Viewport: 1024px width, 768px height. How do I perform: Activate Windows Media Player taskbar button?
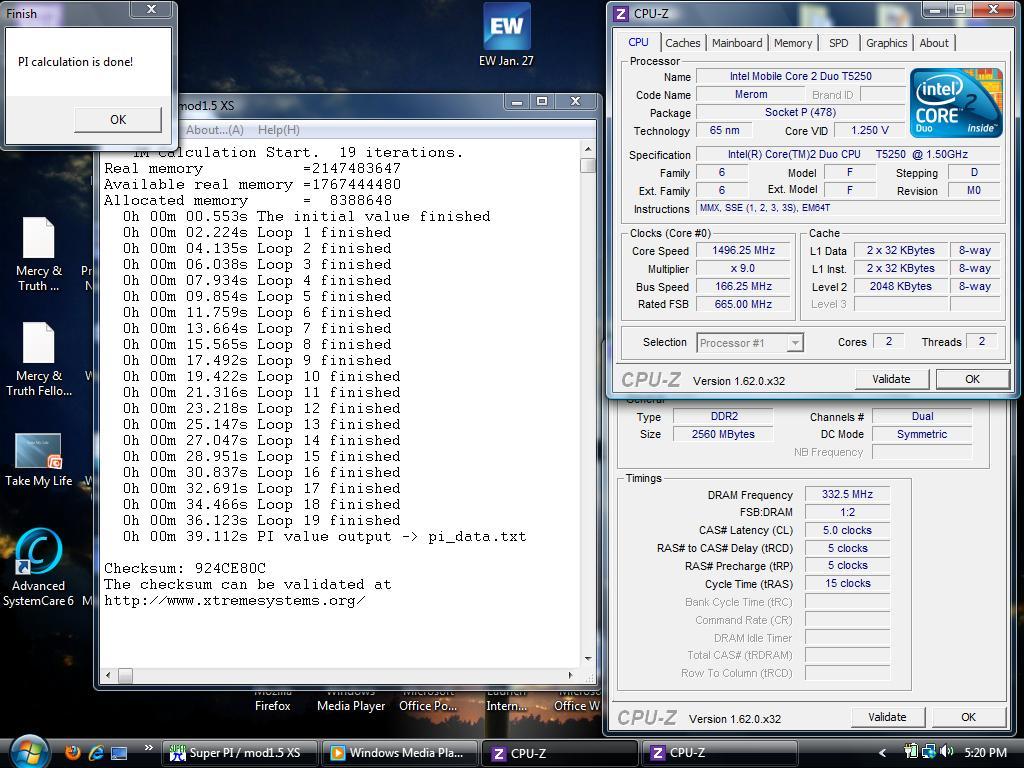pyautogui.click(x=400, y=753)
